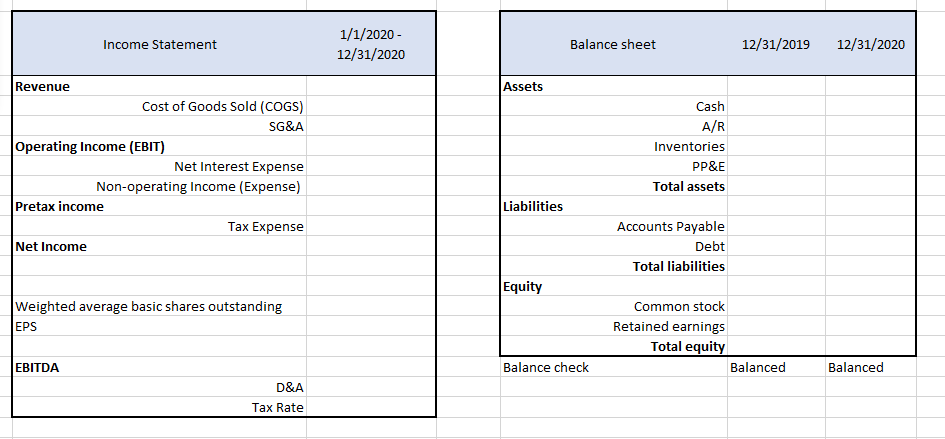Click the empty Revenue value cell

click(x=371, y=86)
